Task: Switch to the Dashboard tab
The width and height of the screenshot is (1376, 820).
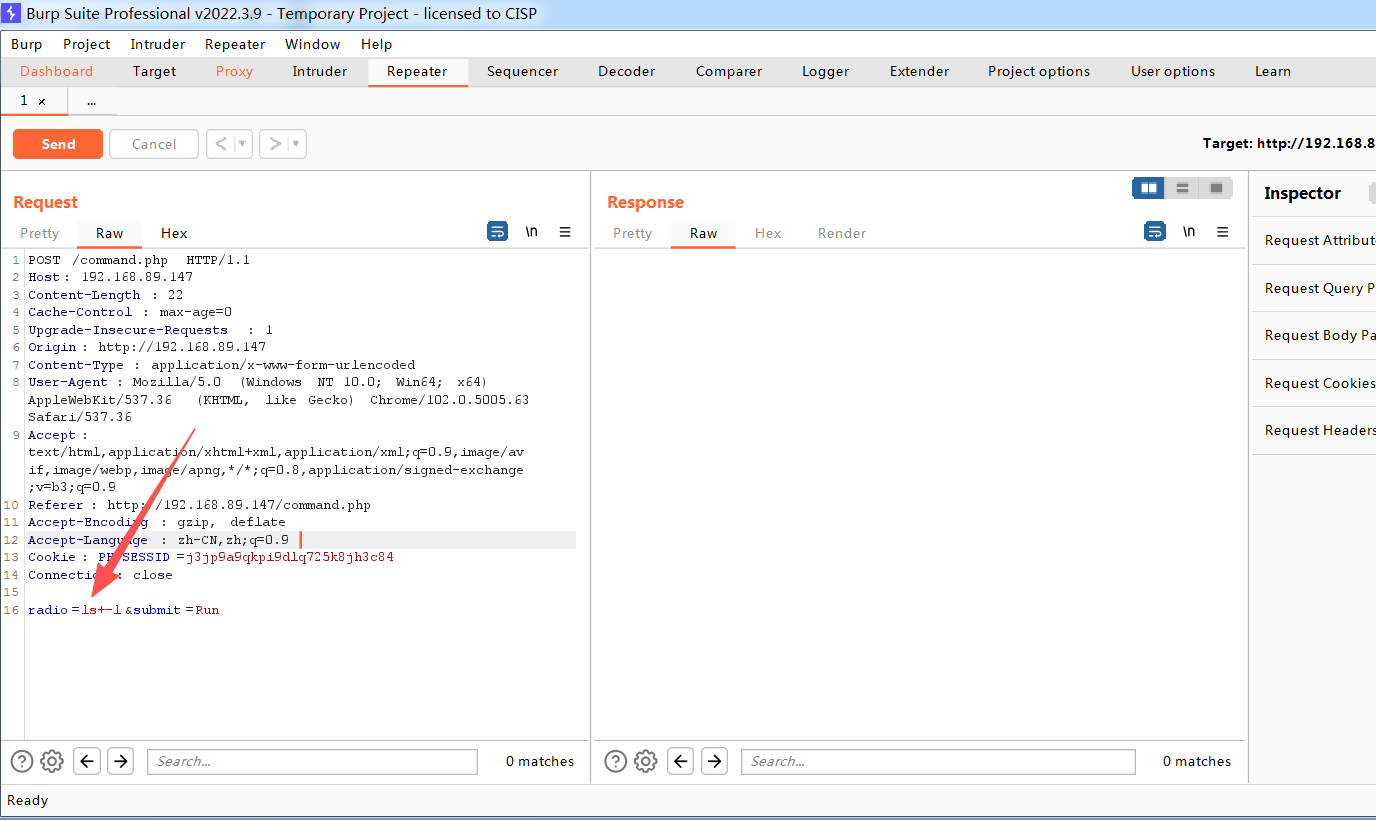Action: [x=57, y=71]
